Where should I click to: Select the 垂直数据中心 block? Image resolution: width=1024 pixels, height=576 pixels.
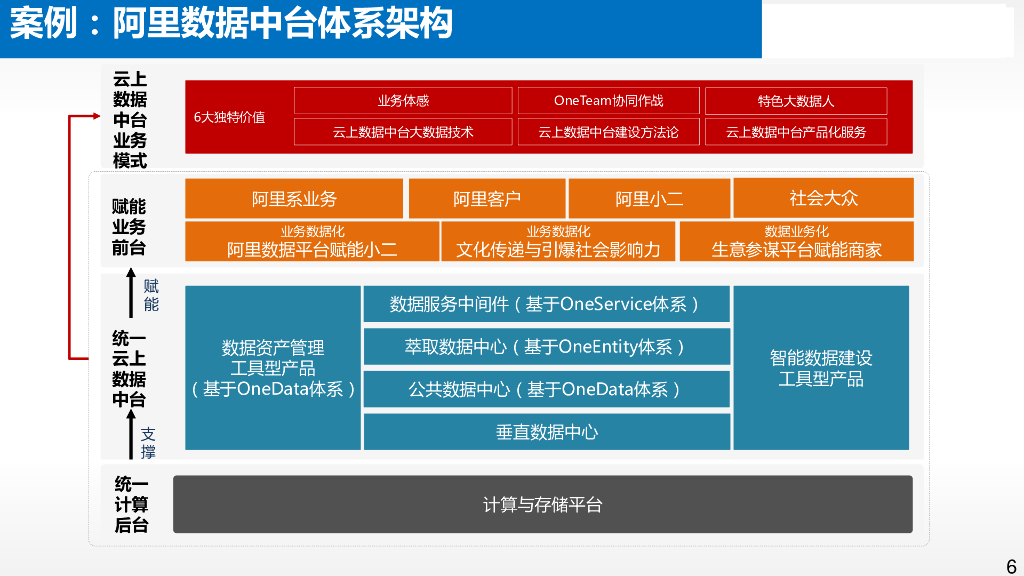coord(547,432)
